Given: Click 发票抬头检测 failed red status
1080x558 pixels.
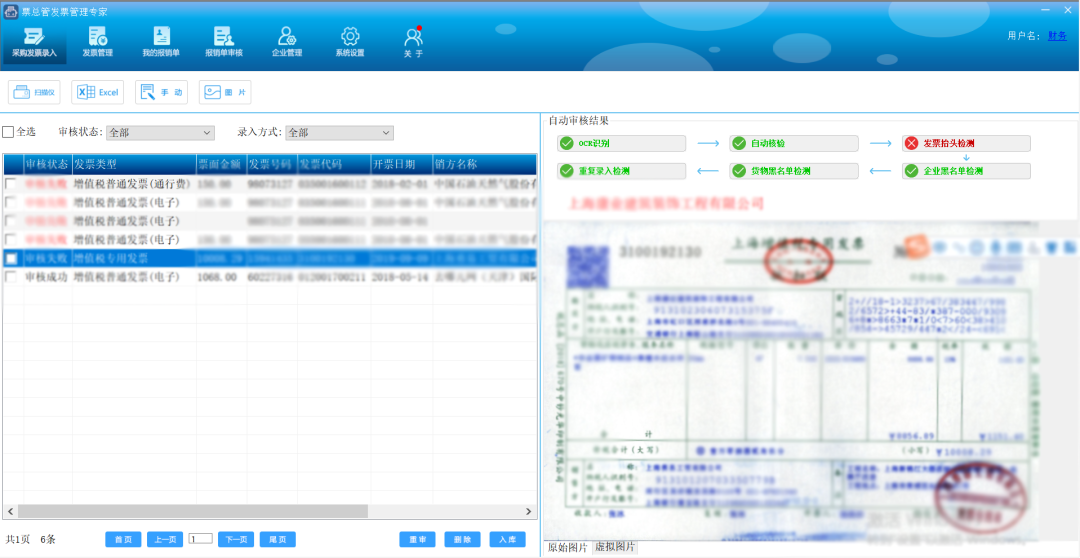Looking at the screenshot, I should tap(966, 143).
